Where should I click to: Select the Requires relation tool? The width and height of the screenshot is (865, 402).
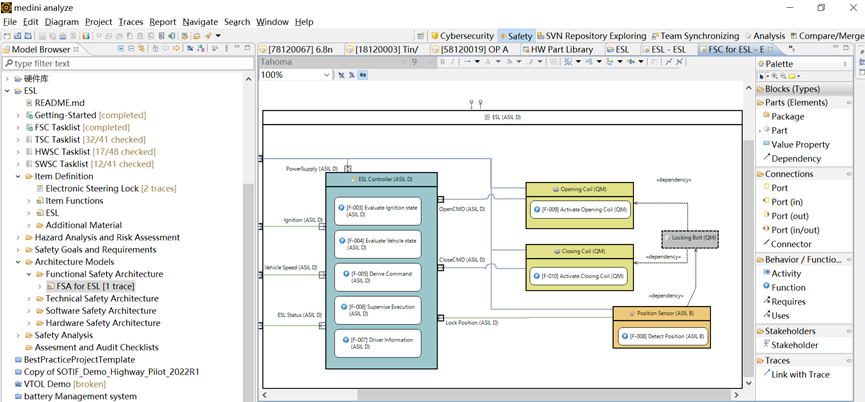(784, 302)
